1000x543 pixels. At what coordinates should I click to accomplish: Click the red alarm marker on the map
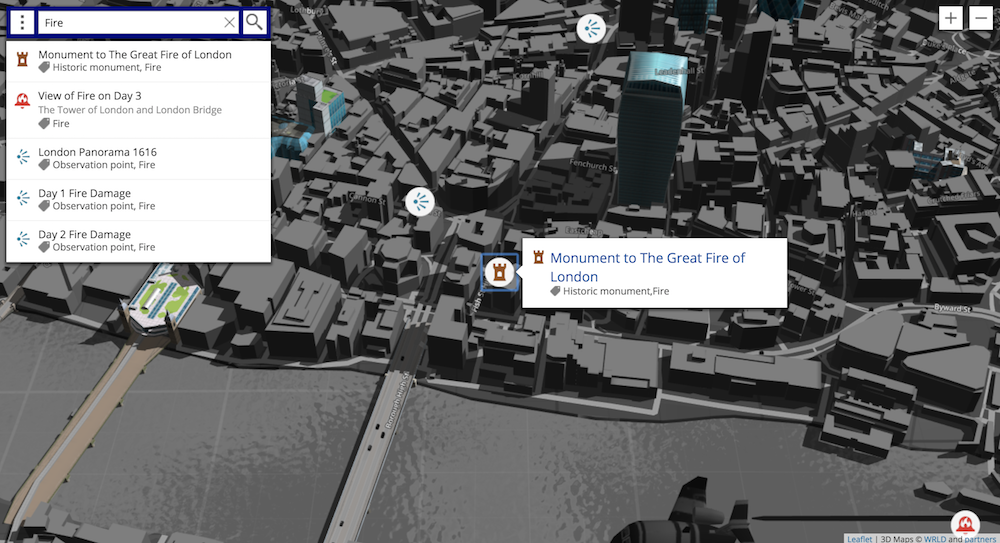(965, 524)
